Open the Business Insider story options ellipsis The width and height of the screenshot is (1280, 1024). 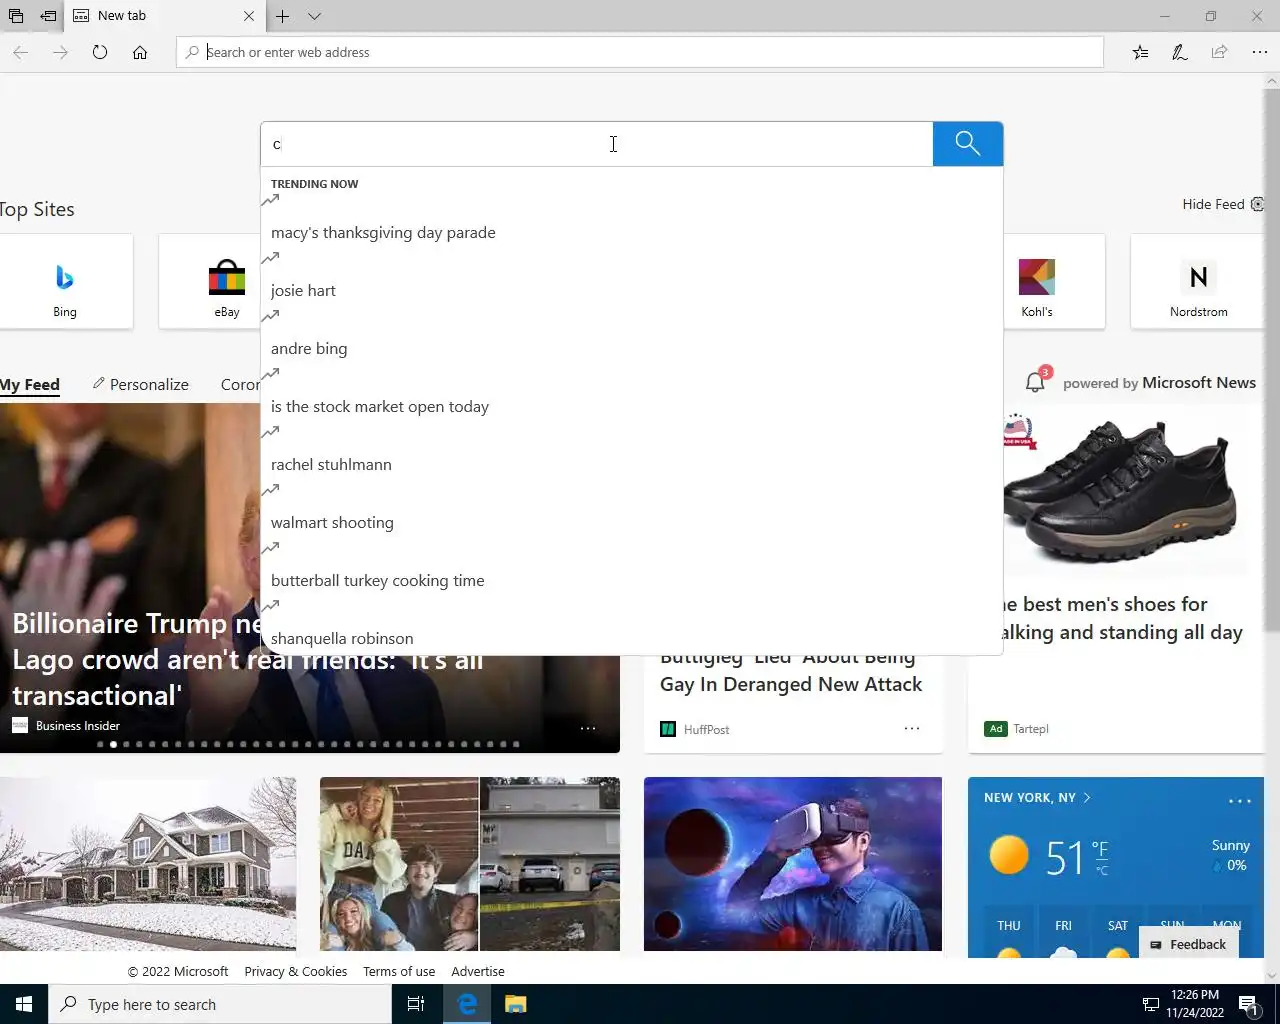click(x=588, y=727)
